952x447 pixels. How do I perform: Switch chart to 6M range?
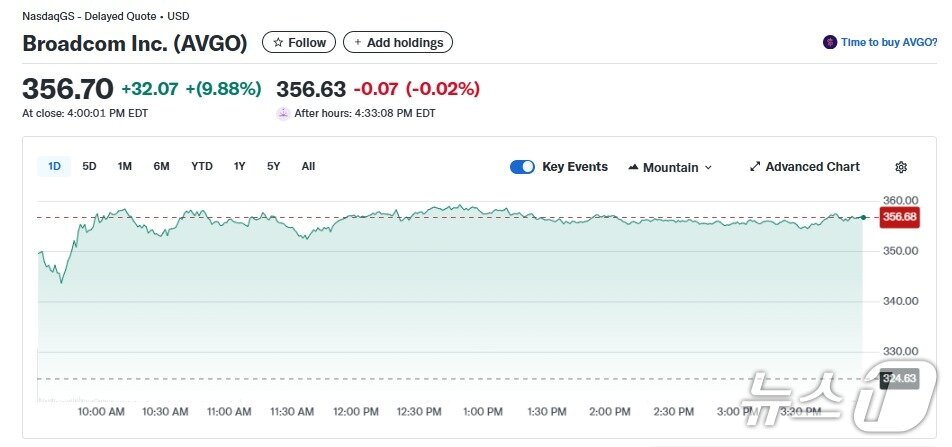pyautogui.click(x=161, y=167)
